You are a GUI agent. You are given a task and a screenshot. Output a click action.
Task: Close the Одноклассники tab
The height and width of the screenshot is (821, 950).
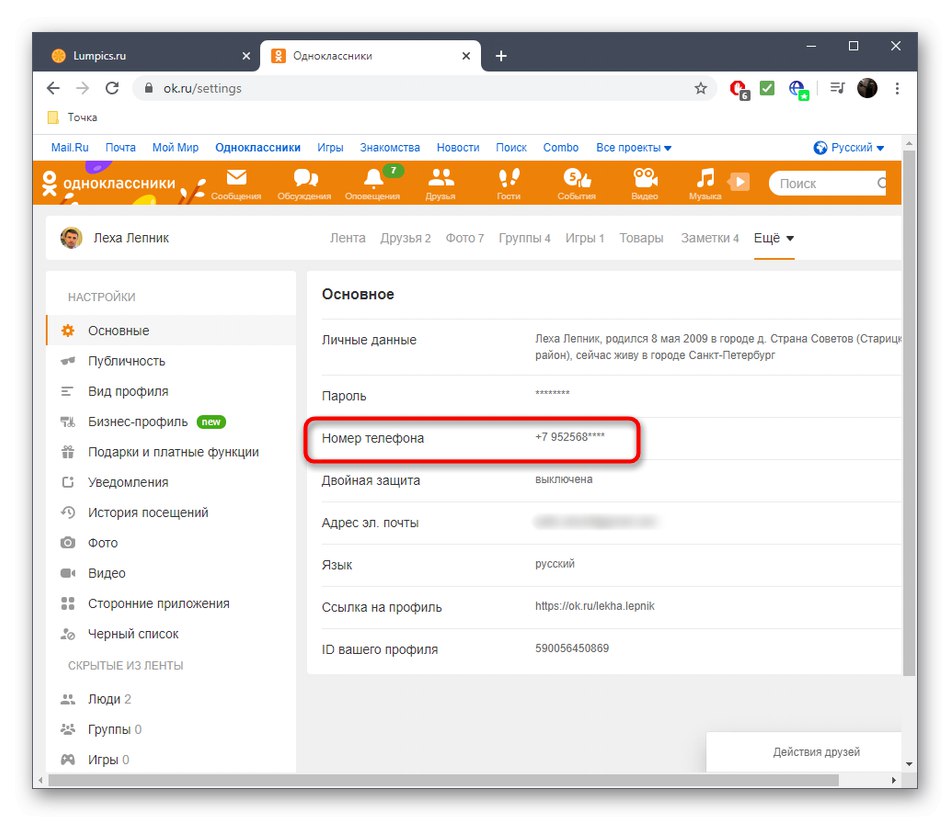466,56
